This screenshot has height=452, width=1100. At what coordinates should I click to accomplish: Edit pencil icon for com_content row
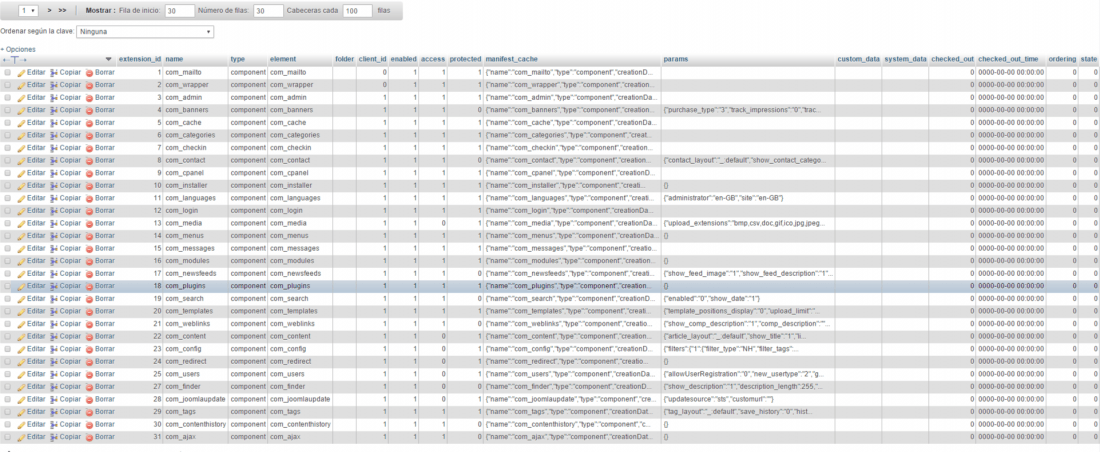click(21, 337)
